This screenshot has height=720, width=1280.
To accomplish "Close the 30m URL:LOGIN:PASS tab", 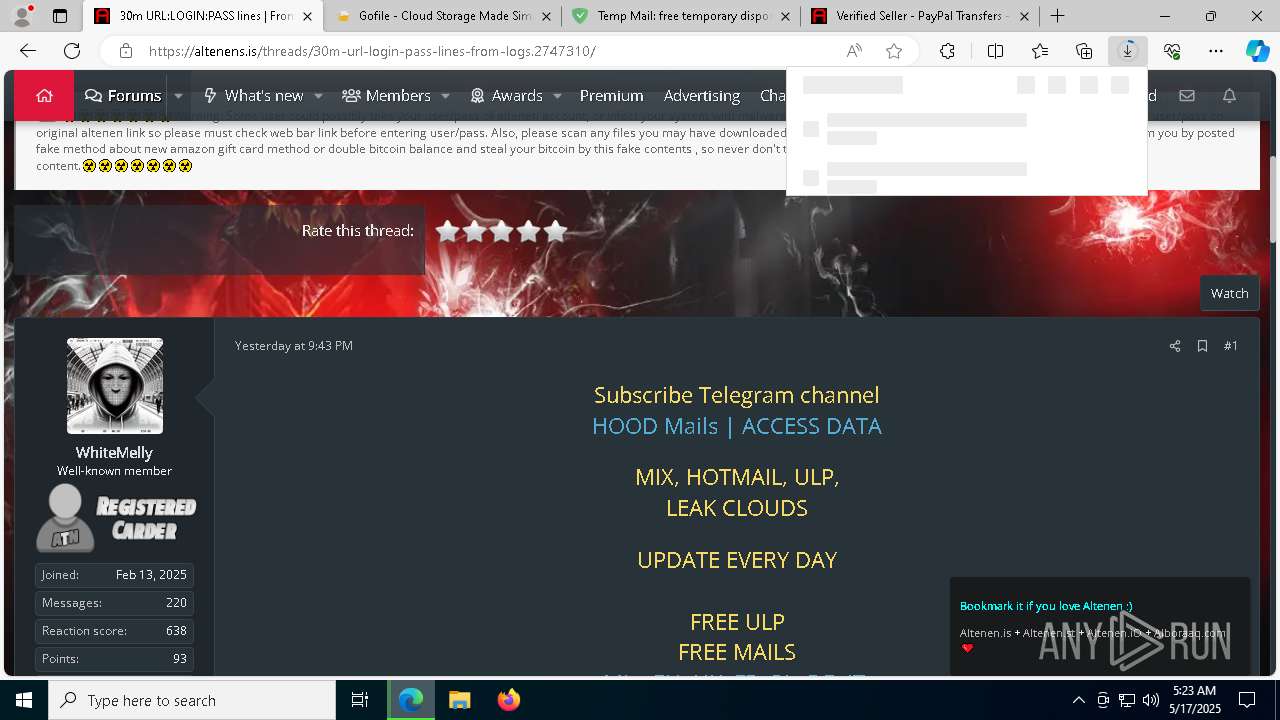I will click(307, 16).
